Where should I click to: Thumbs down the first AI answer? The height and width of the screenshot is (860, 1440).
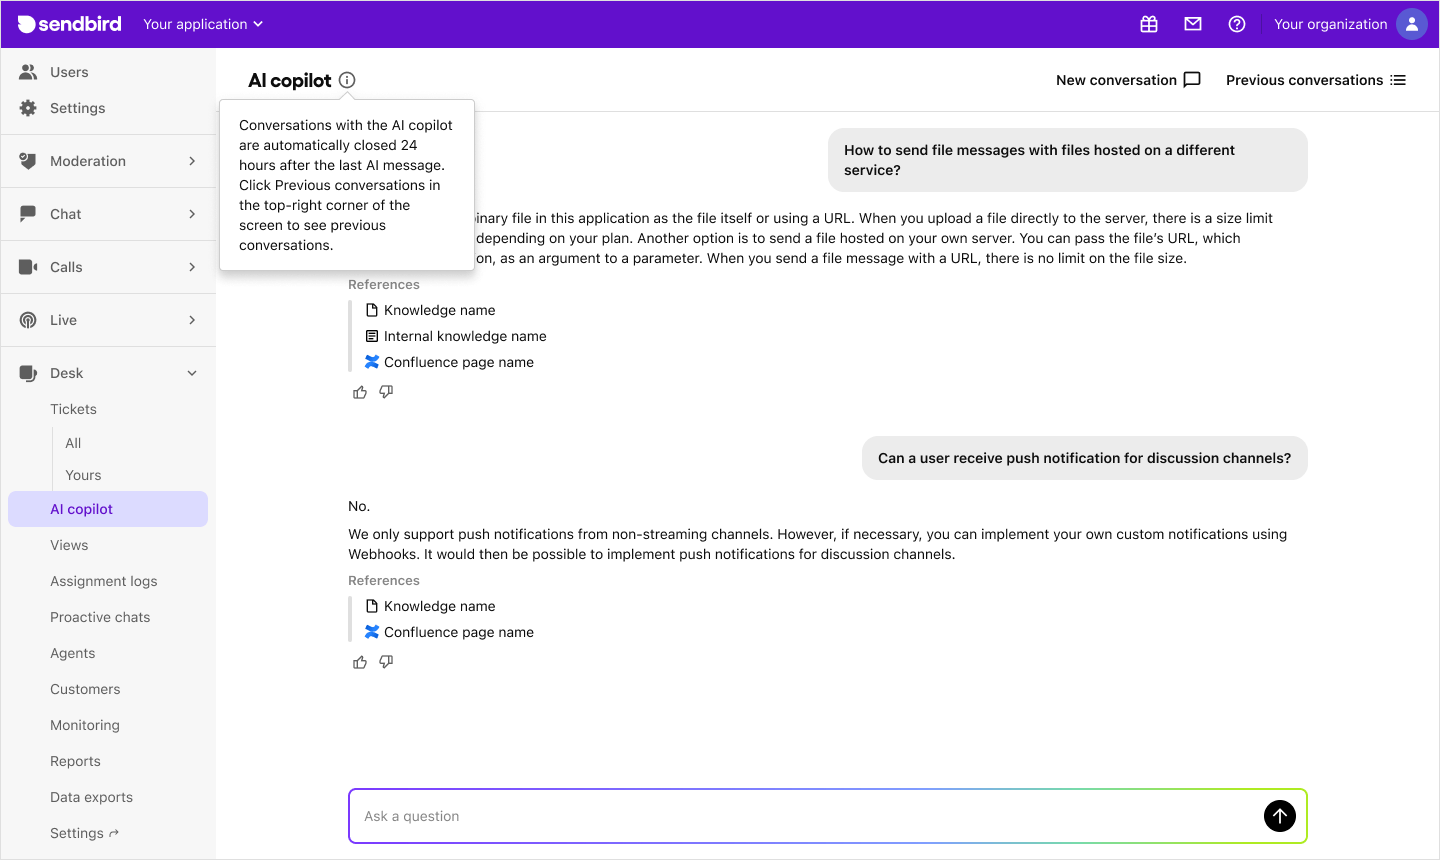tap(386, 393)
